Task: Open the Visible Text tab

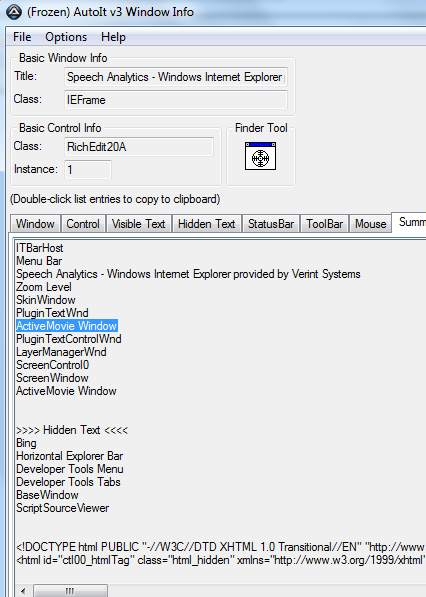Action: tap(139, 223)
